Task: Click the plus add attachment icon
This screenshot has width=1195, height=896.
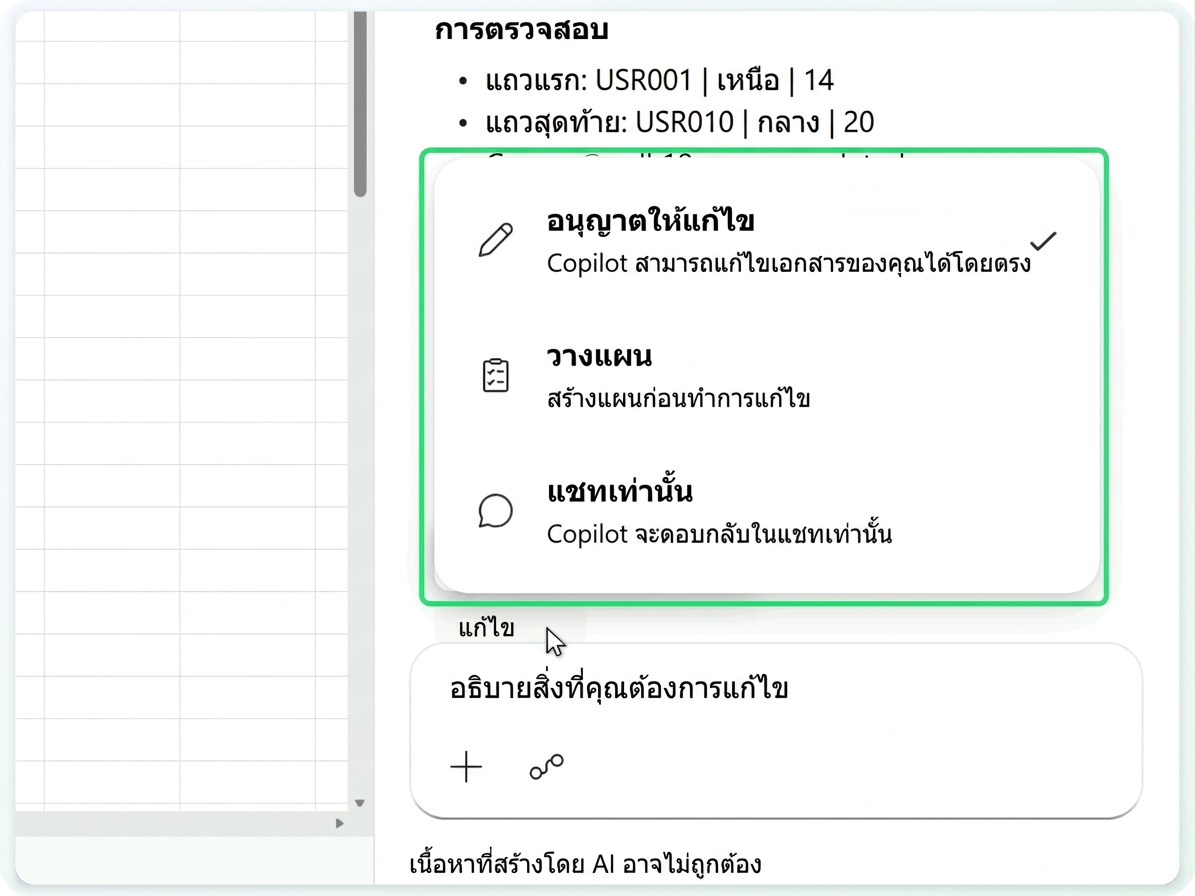Action: (466, 766)
